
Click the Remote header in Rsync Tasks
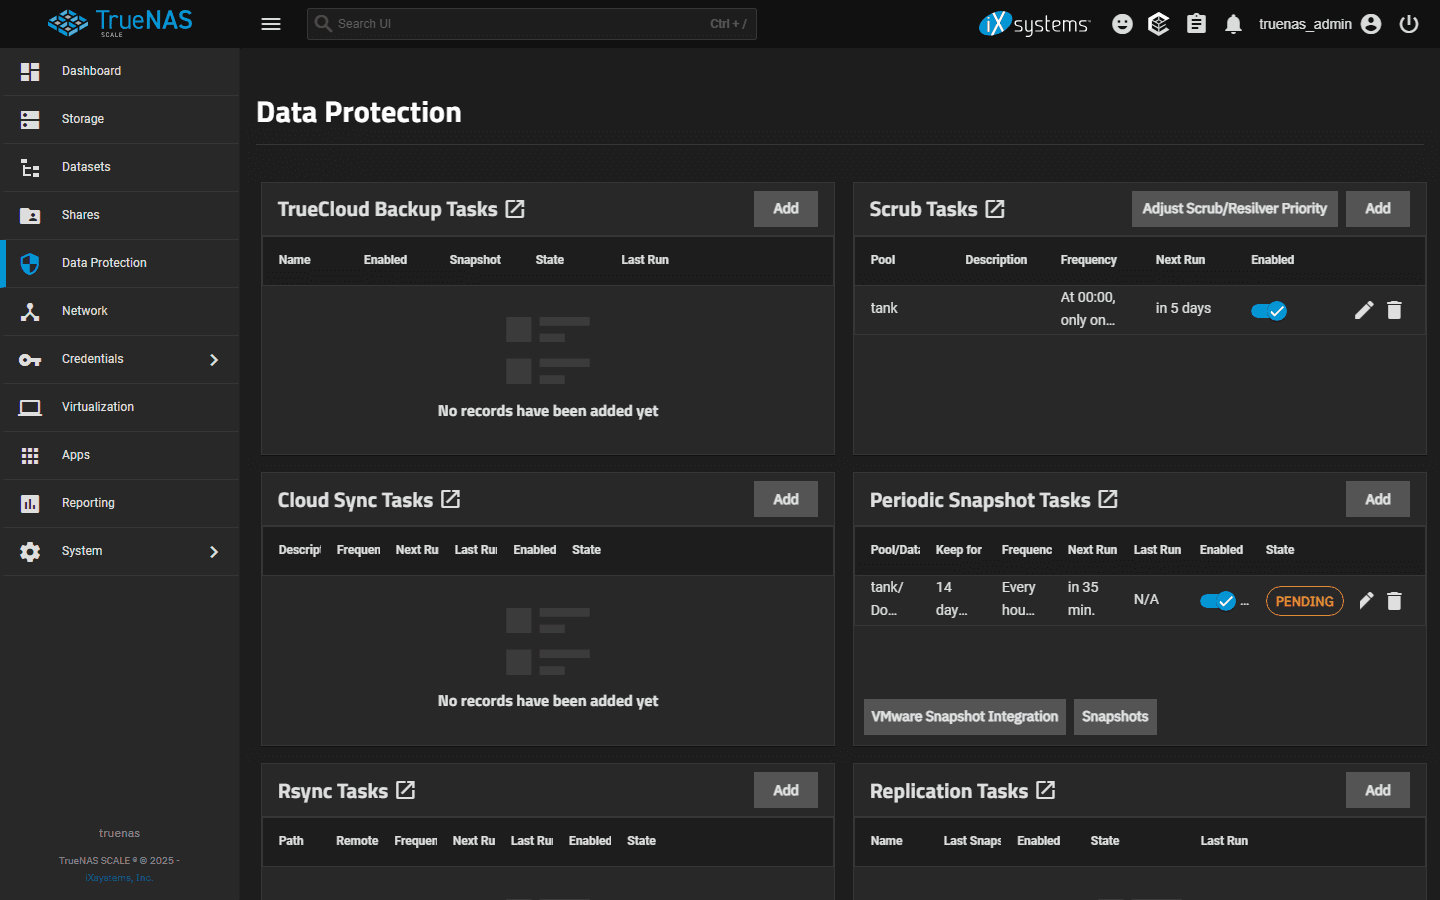[357, 841]
